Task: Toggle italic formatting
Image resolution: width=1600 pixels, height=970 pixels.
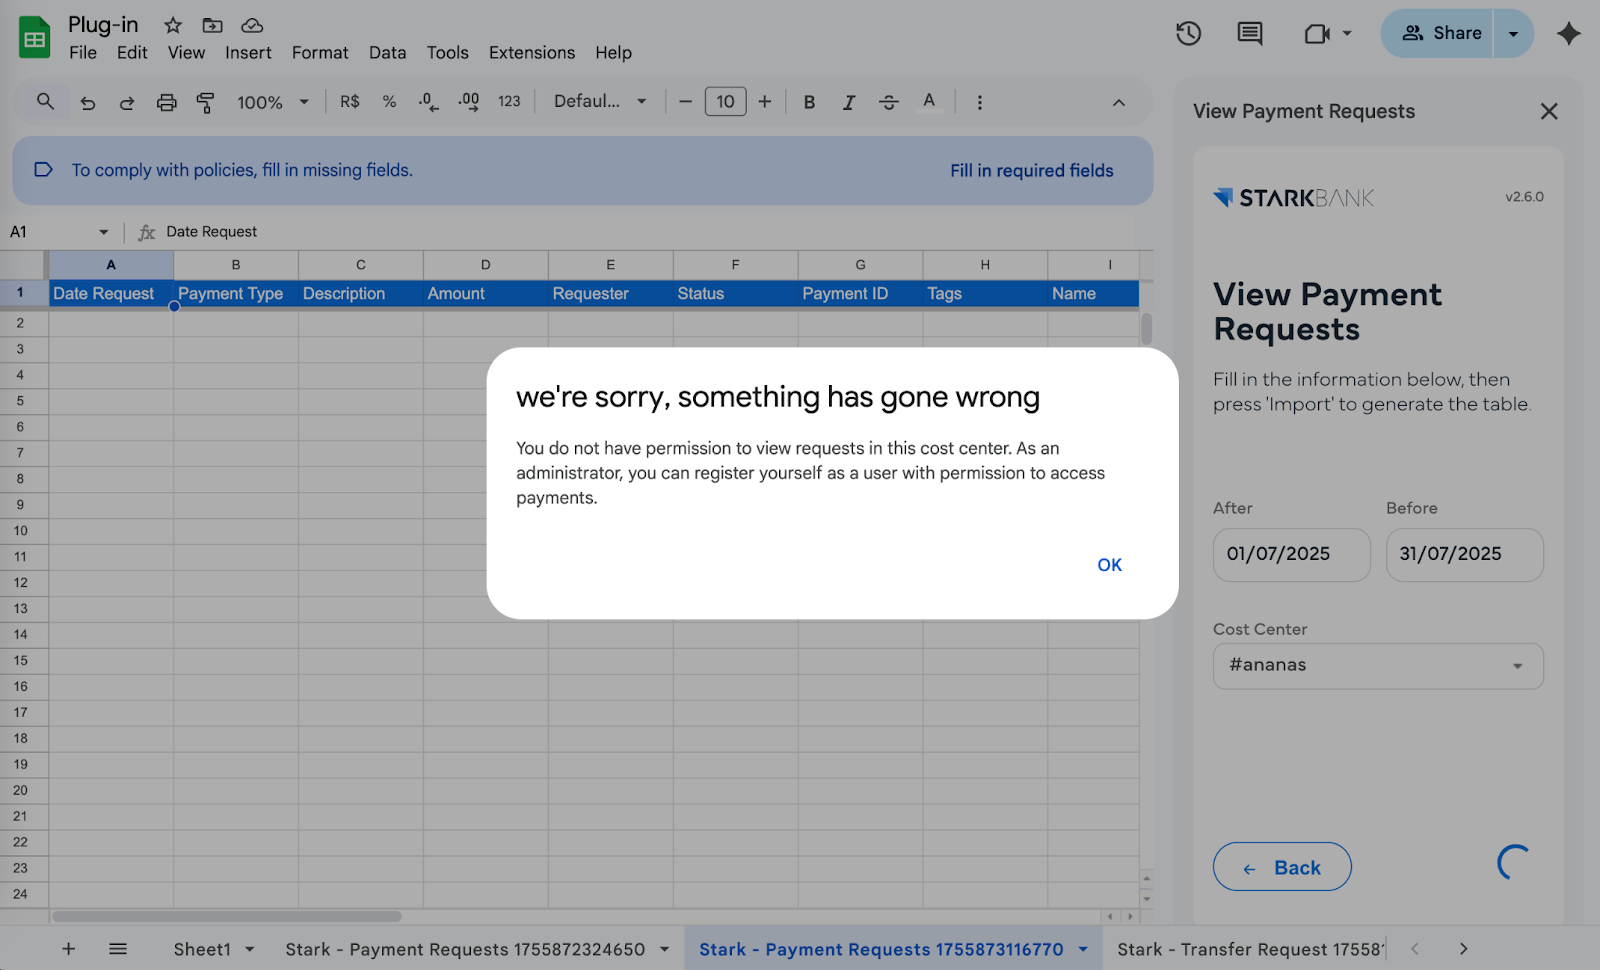Action: point(848,102)
